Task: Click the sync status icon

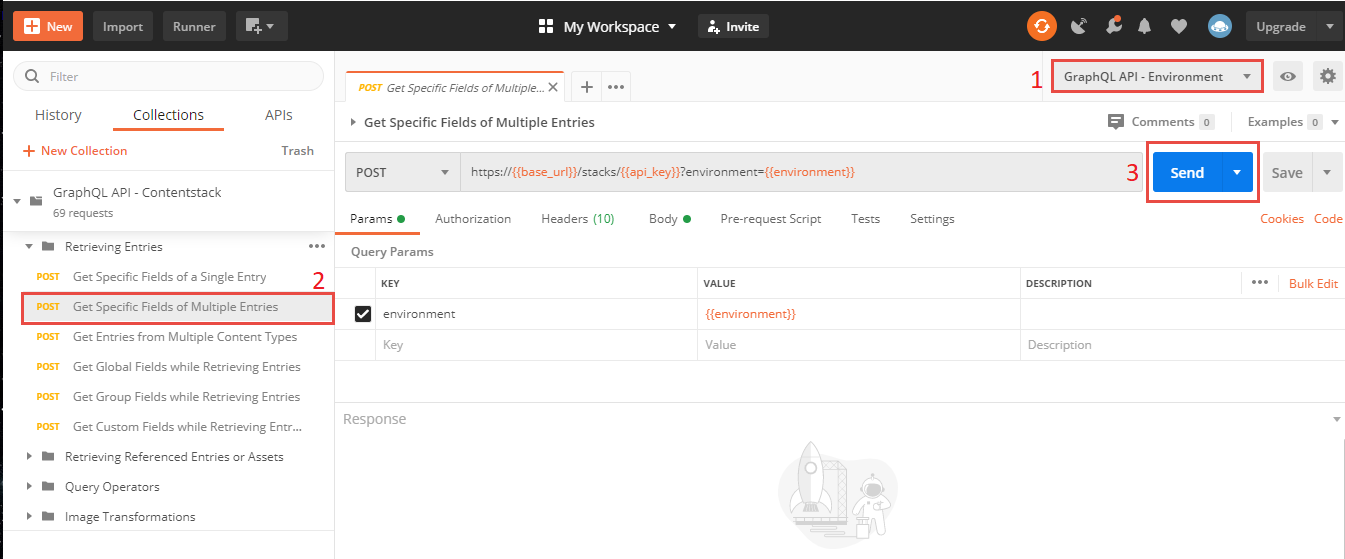Action: pyautogui.click(x=1041, y=27)
